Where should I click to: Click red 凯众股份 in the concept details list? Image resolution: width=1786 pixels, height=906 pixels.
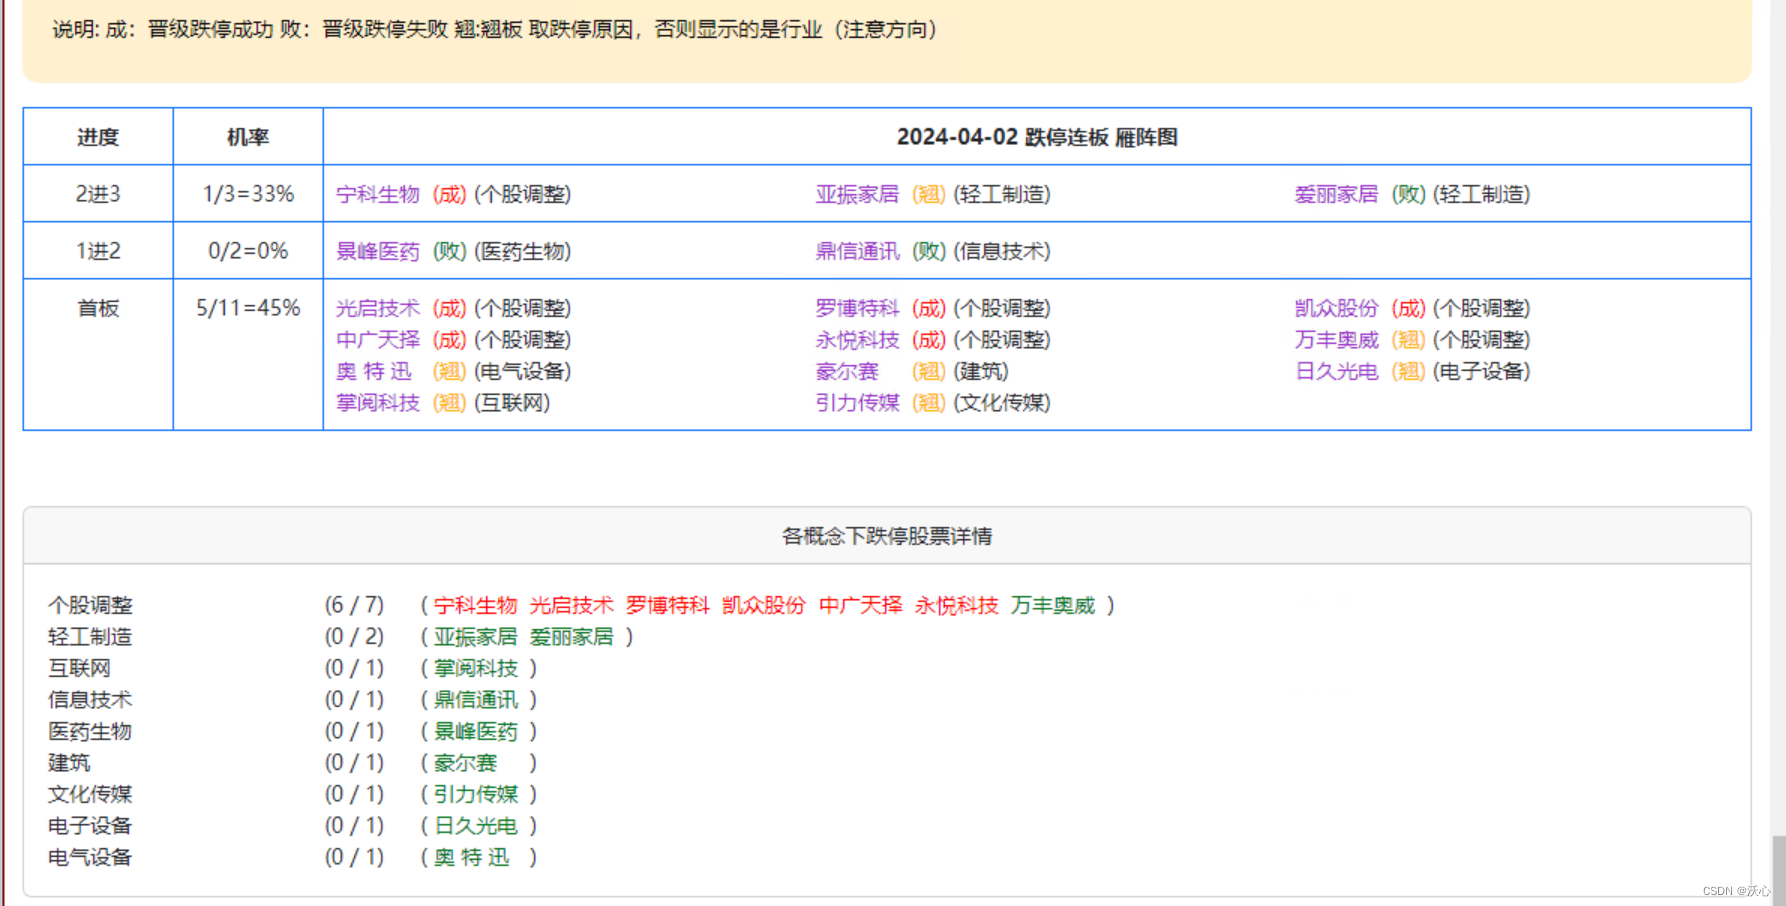click(x=764, y=605)
